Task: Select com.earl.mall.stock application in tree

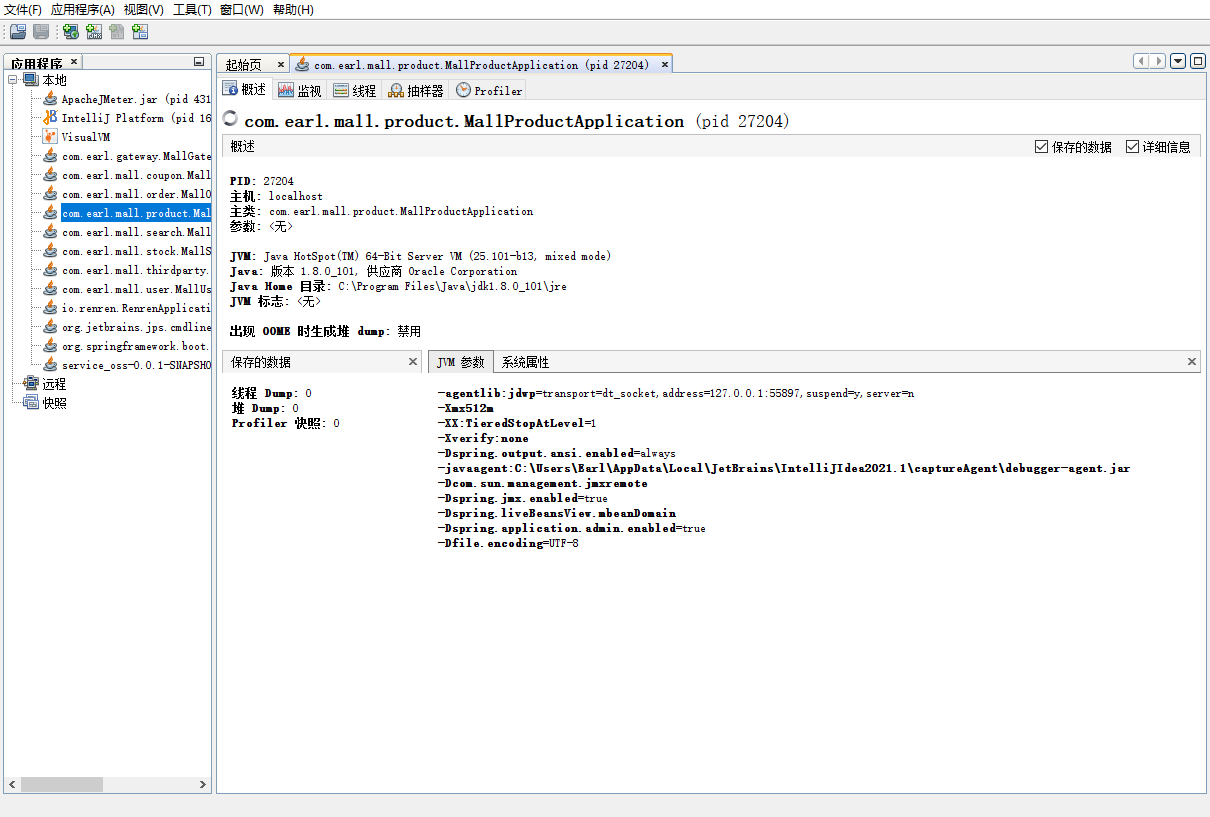Action: 136,251
